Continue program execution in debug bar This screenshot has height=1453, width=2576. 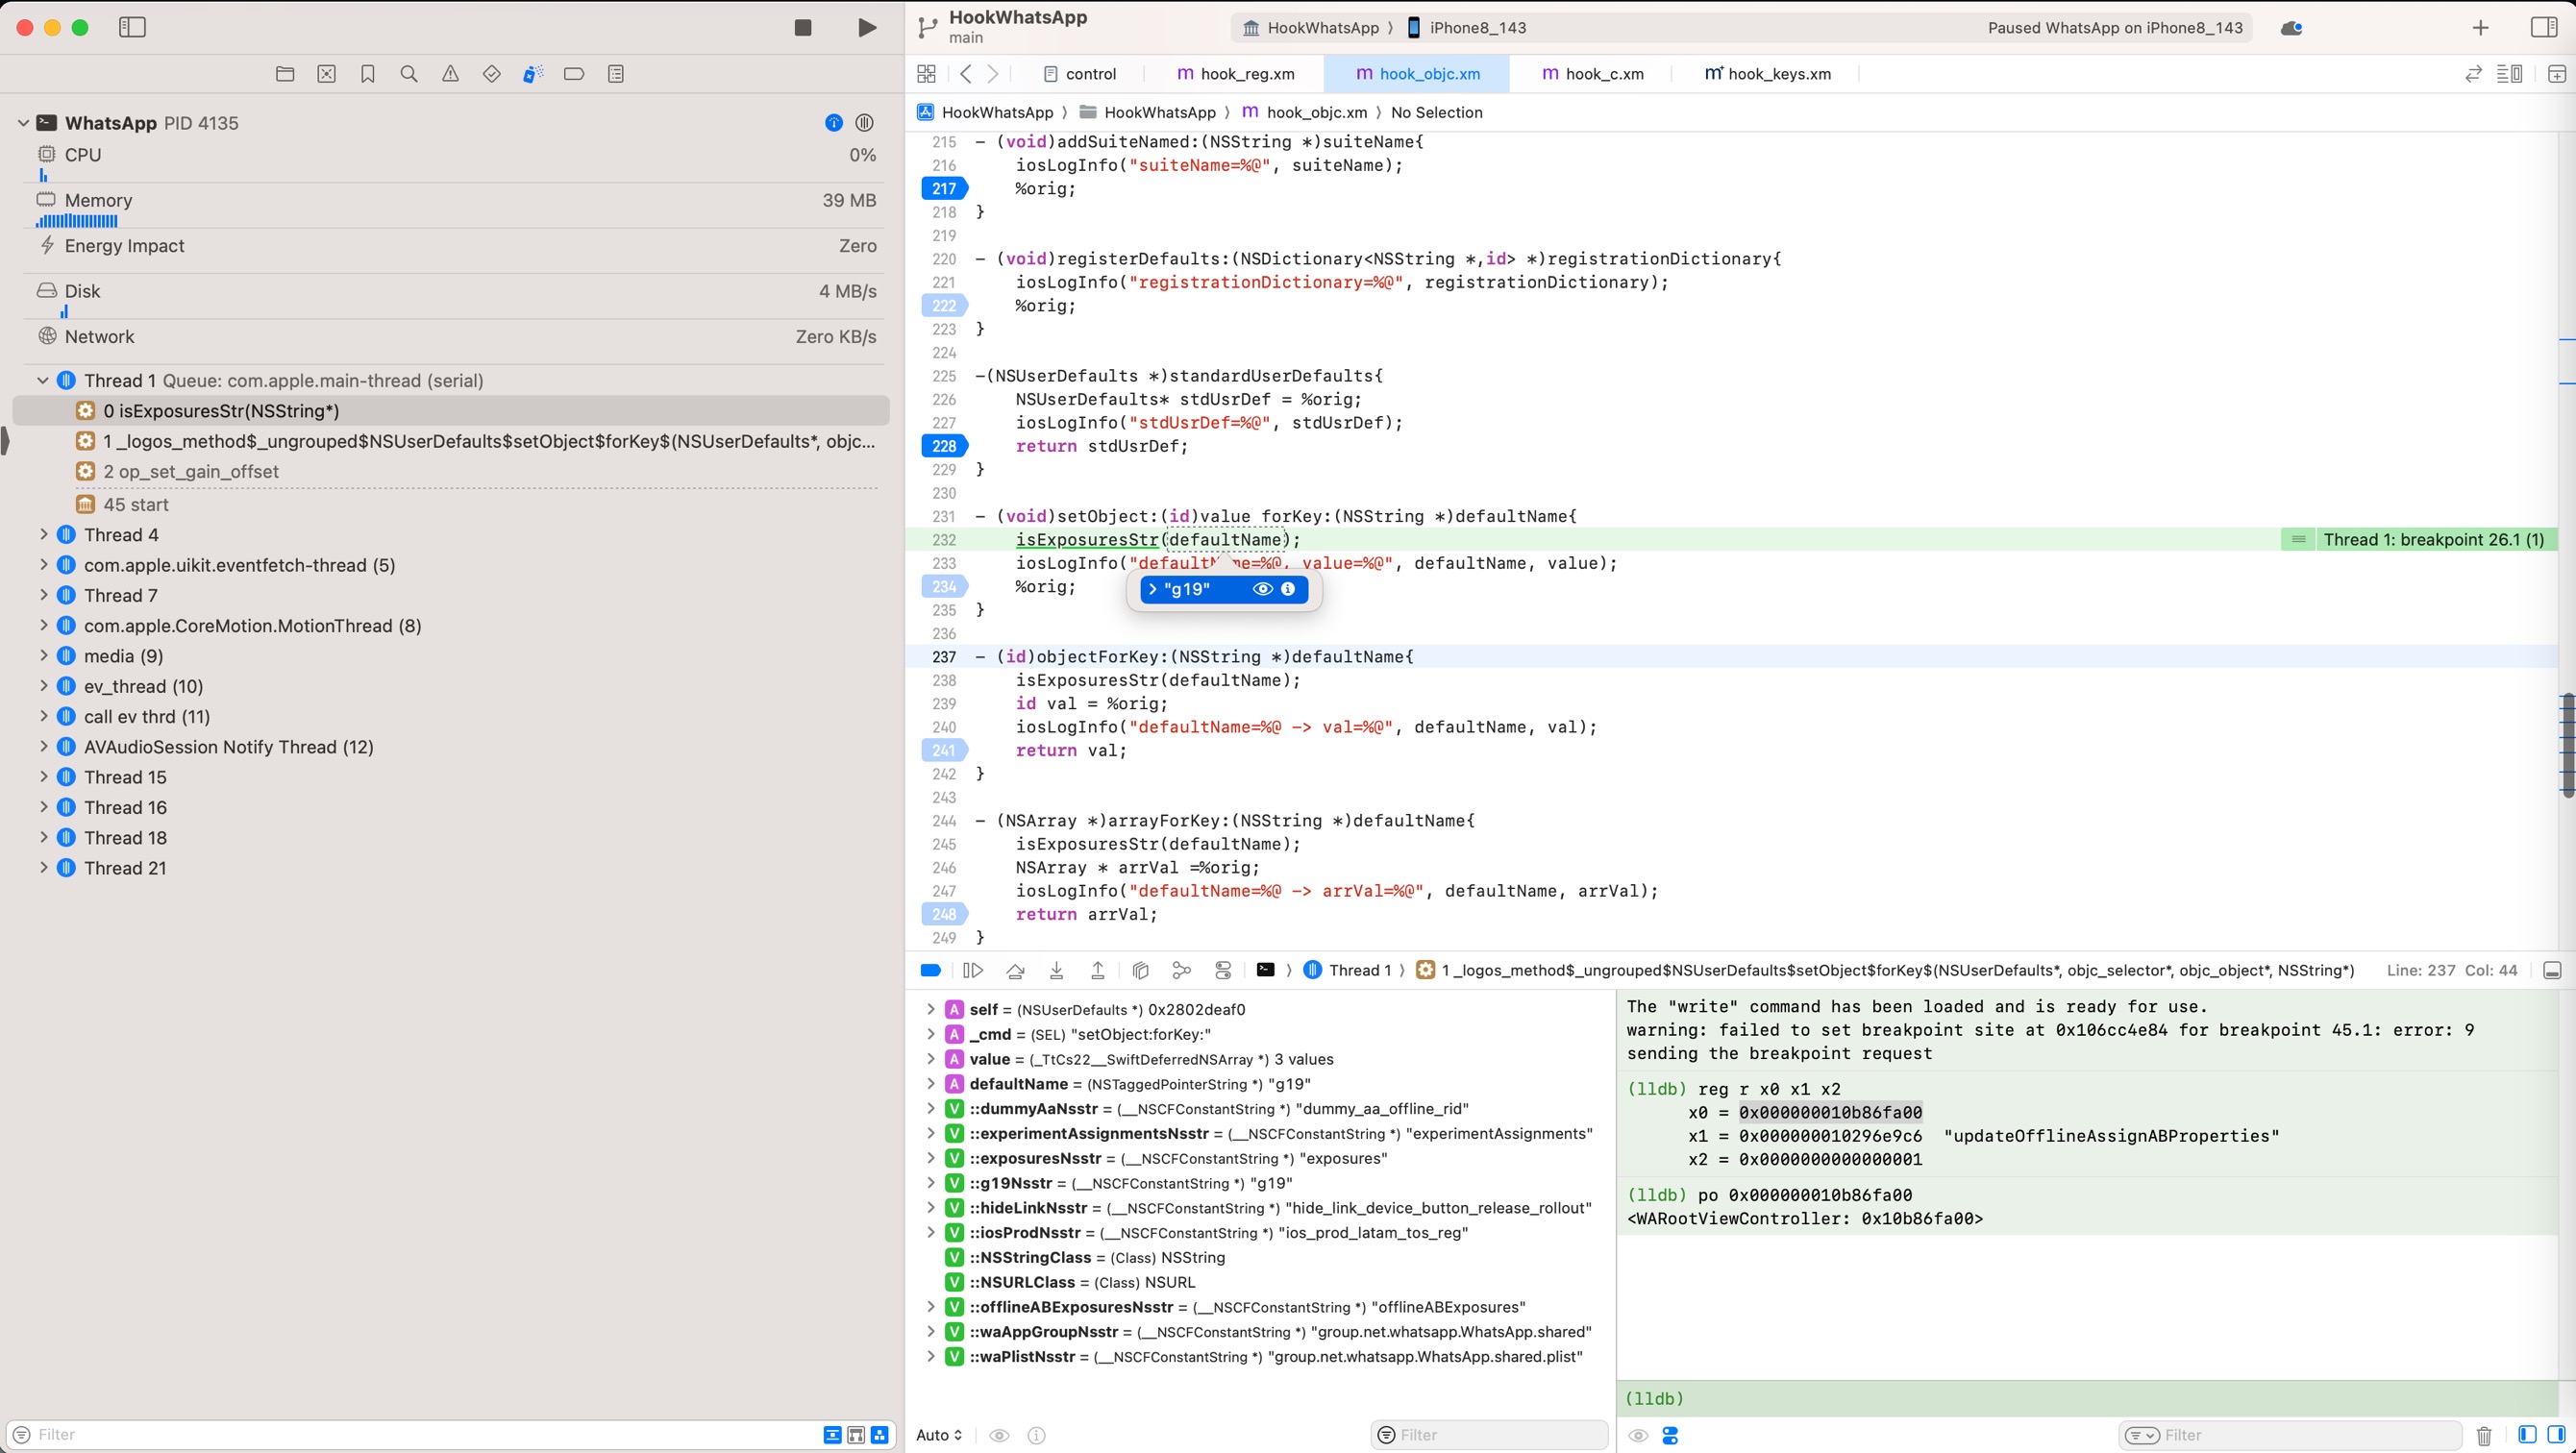click(x=973, y=970)
